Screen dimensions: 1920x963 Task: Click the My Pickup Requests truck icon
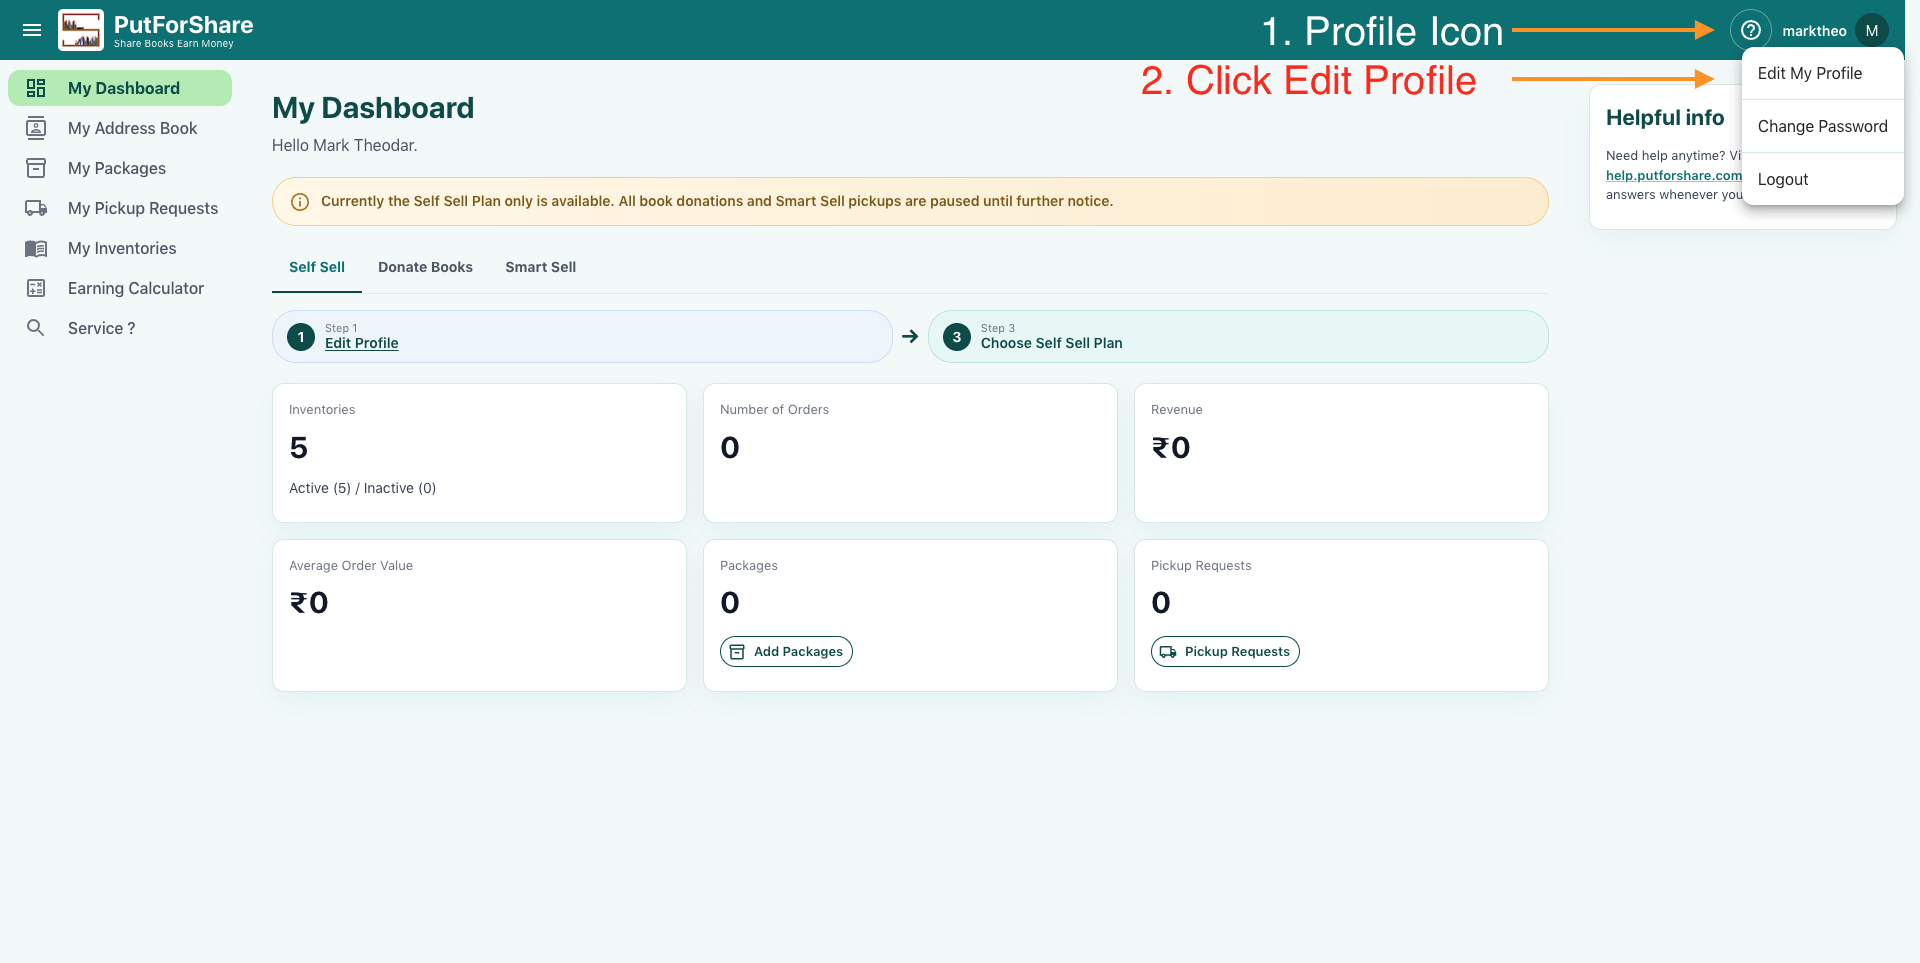[36, 208]
